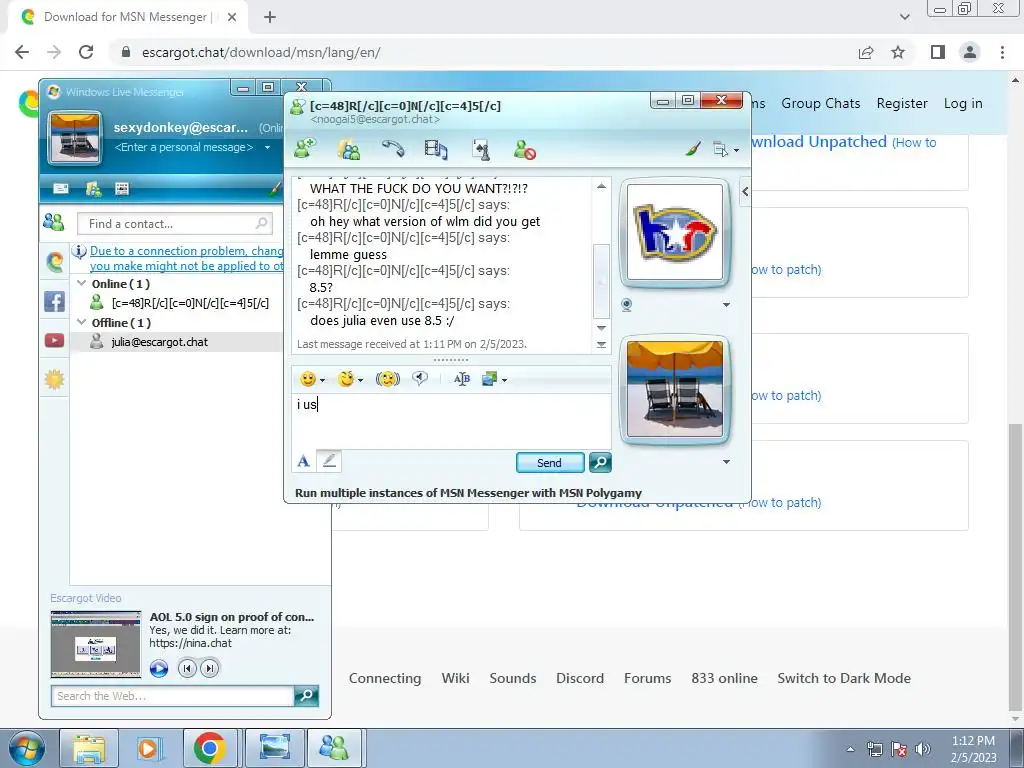The width and height of the screenshot is (1024, 768).
Task: Click the Log in link
Action: (963, 103)
